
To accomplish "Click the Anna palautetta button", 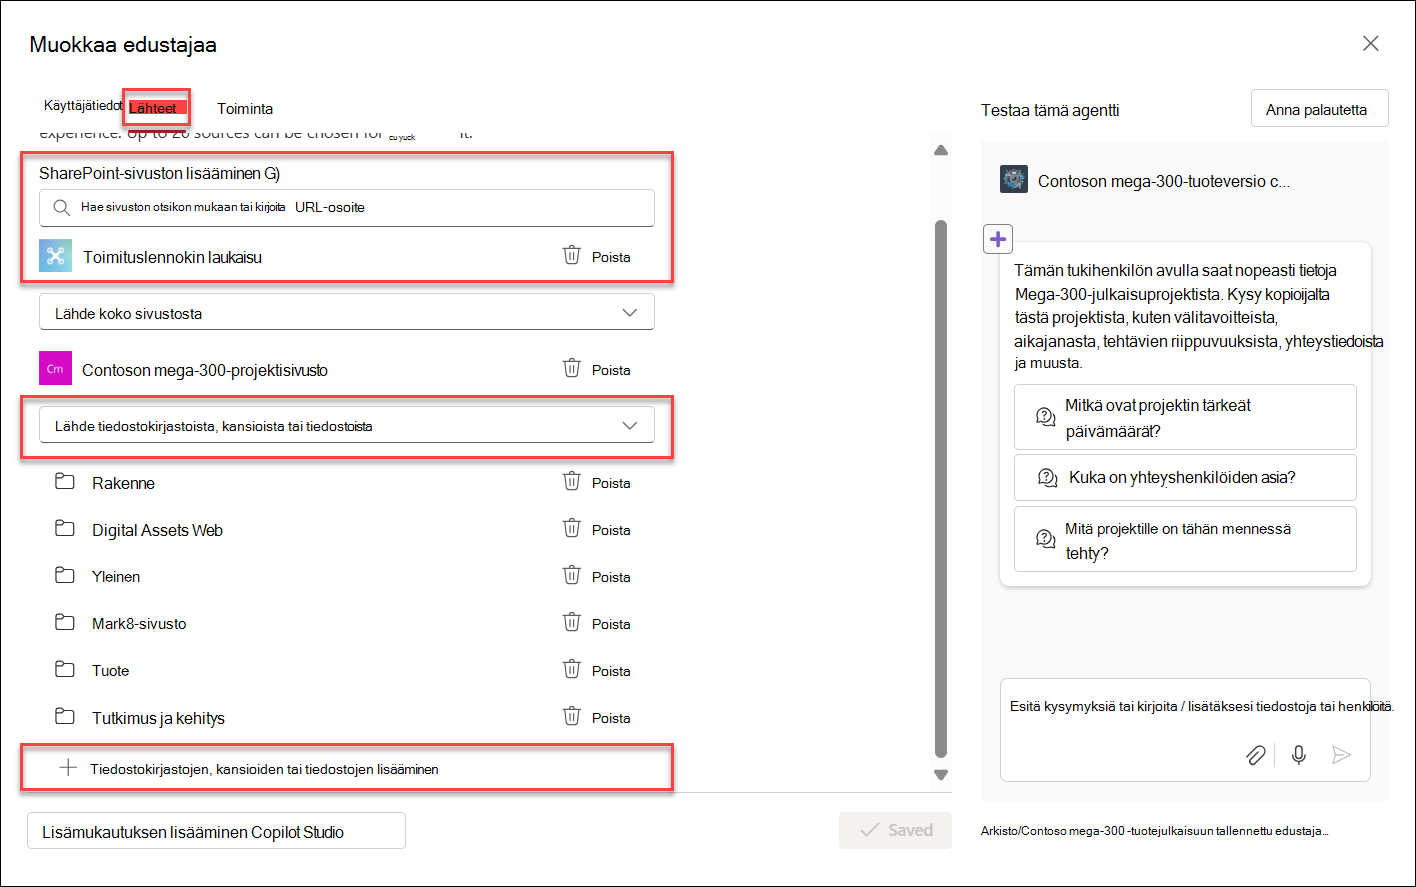I will tap(1319, 109).
